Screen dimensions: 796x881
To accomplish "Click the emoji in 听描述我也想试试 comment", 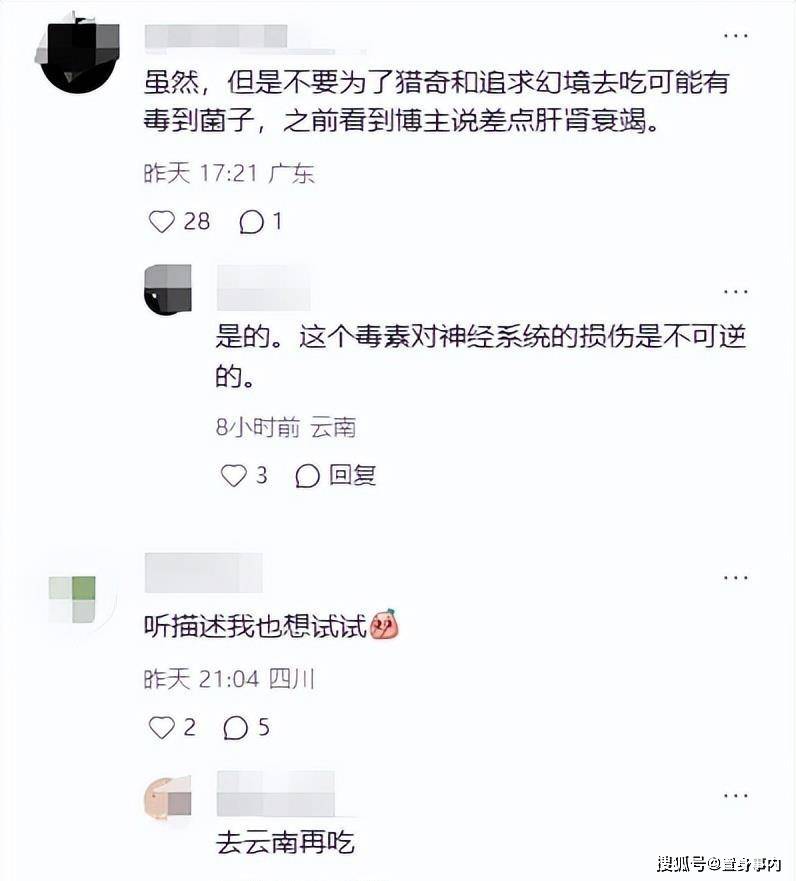I will (x=384, y=624).
